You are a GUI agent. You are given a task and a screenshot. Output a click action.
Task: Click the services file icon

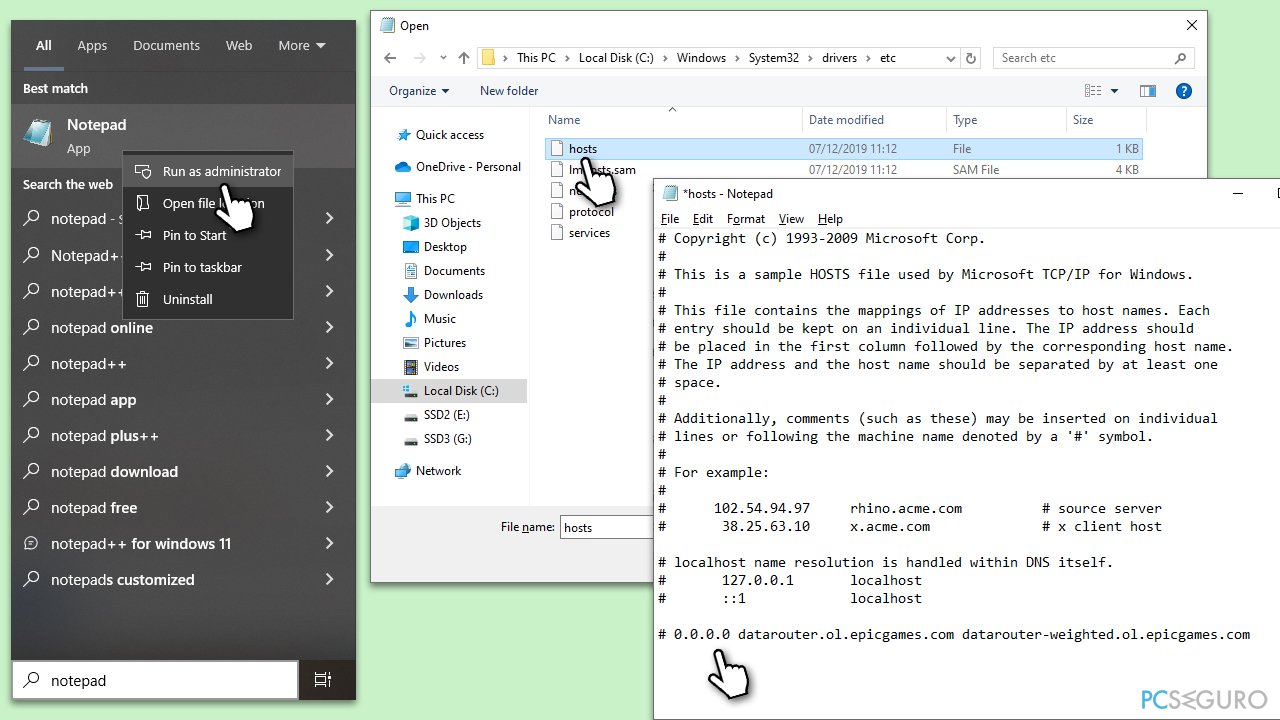558,233
